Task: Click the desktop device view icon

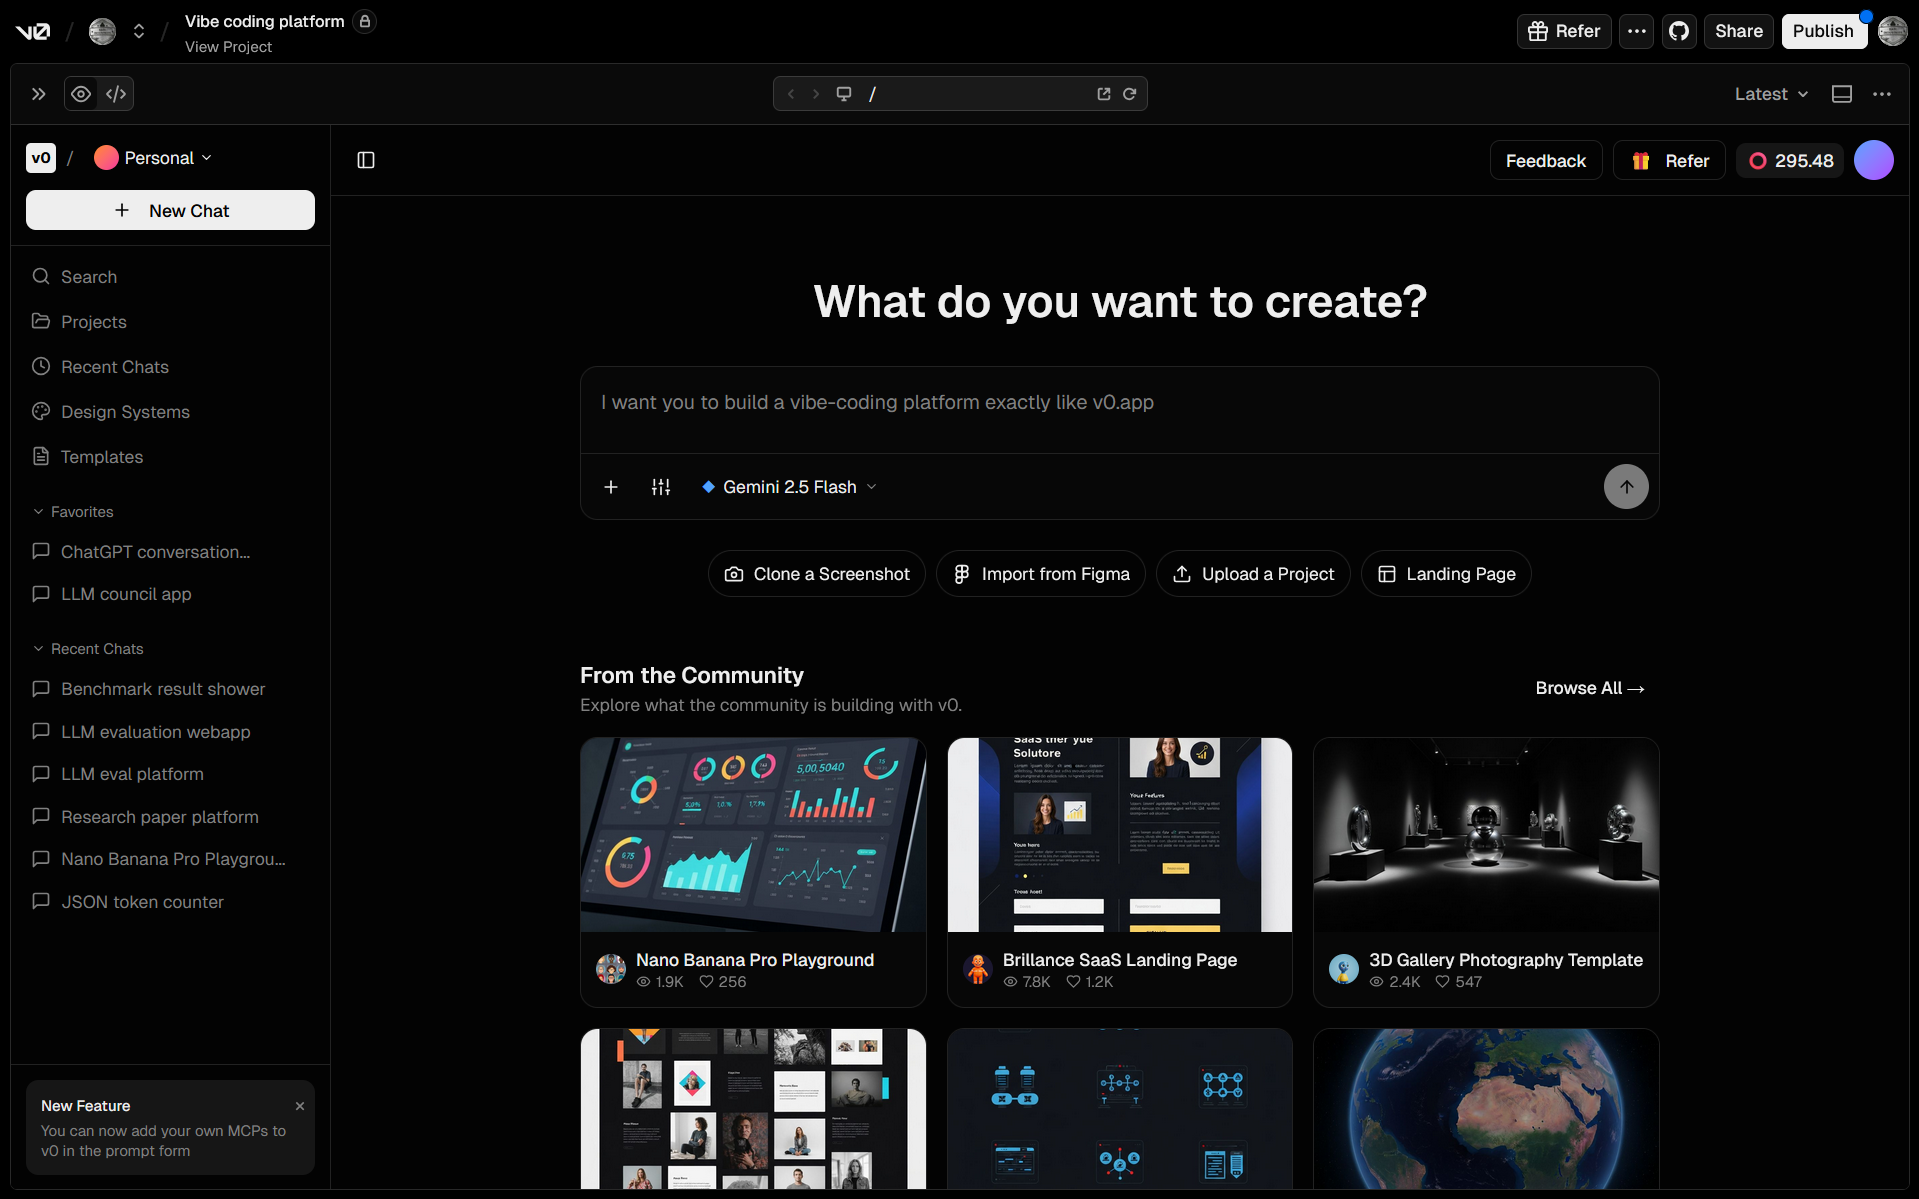Action: (844, 94)
